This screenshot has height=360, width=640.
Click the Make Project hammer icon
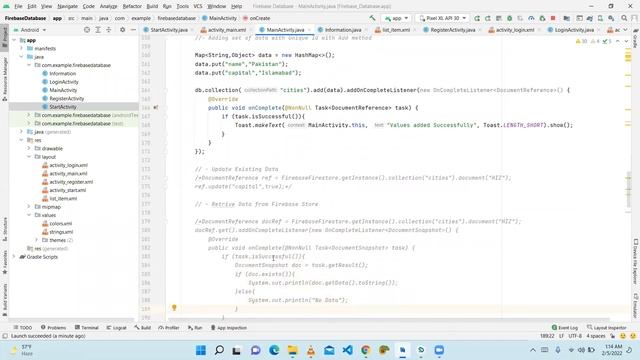(x=372, y=18)
